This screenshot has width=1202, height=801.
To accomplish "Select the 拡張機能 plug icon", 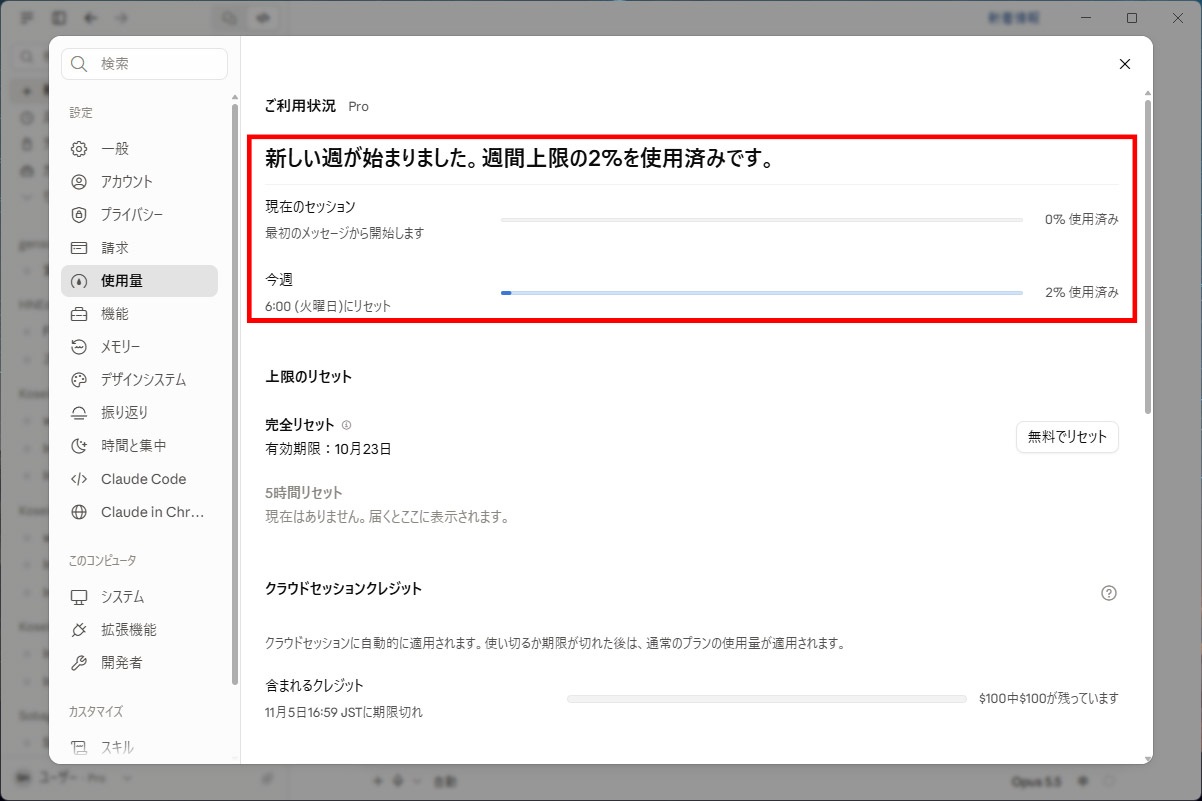I will click(x=80, y=630).
